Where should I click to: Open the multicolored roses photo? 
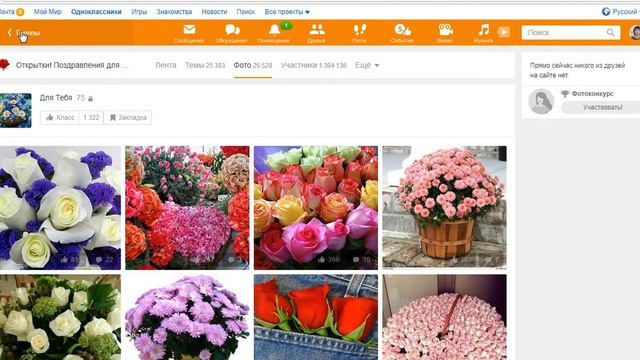coord(316,208)
